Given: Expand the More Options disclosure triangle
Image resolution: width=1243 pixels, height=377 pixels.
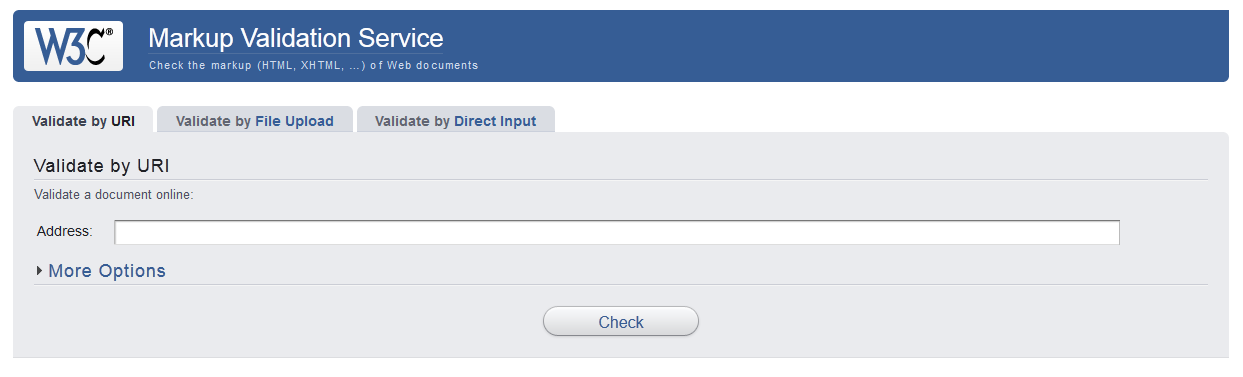Looking at the screenshot, I should click(39, 271).
